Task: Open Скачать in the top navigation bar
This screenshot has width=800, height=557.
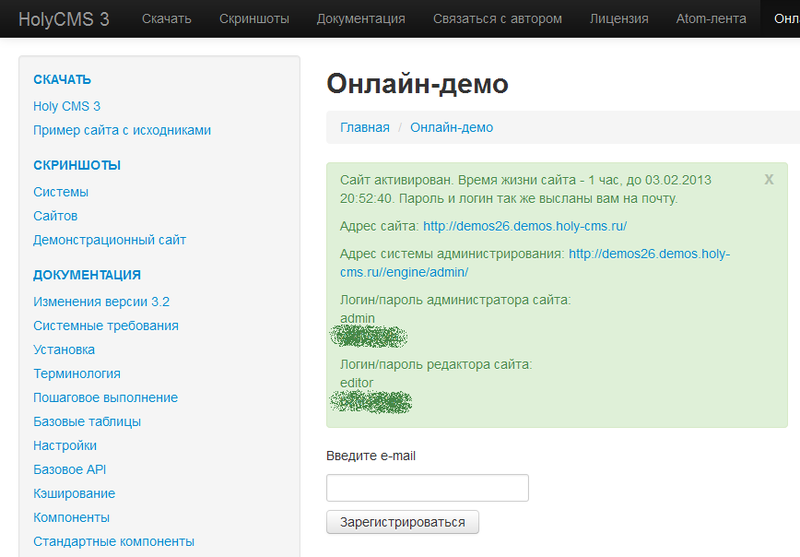Action: click(166, 19)
